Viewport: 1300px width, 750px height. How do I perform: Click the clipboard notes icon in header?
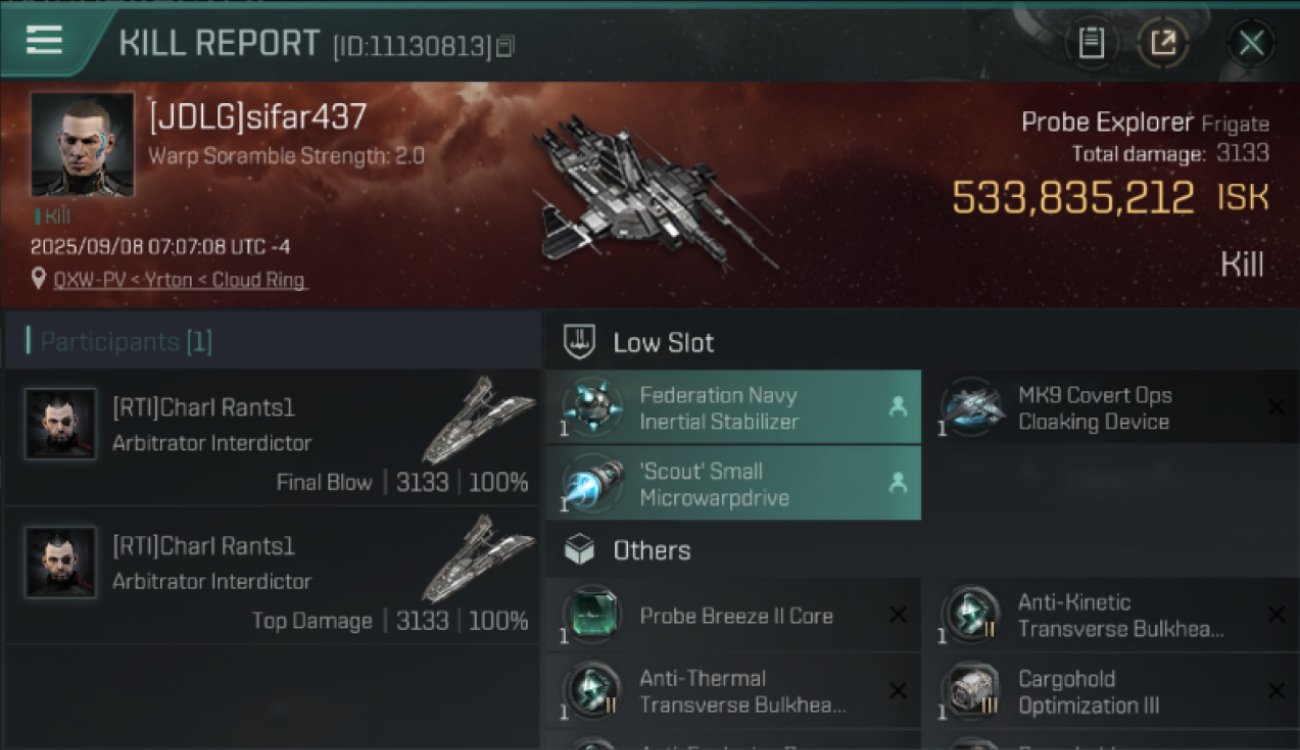[x=1091, y=43]
